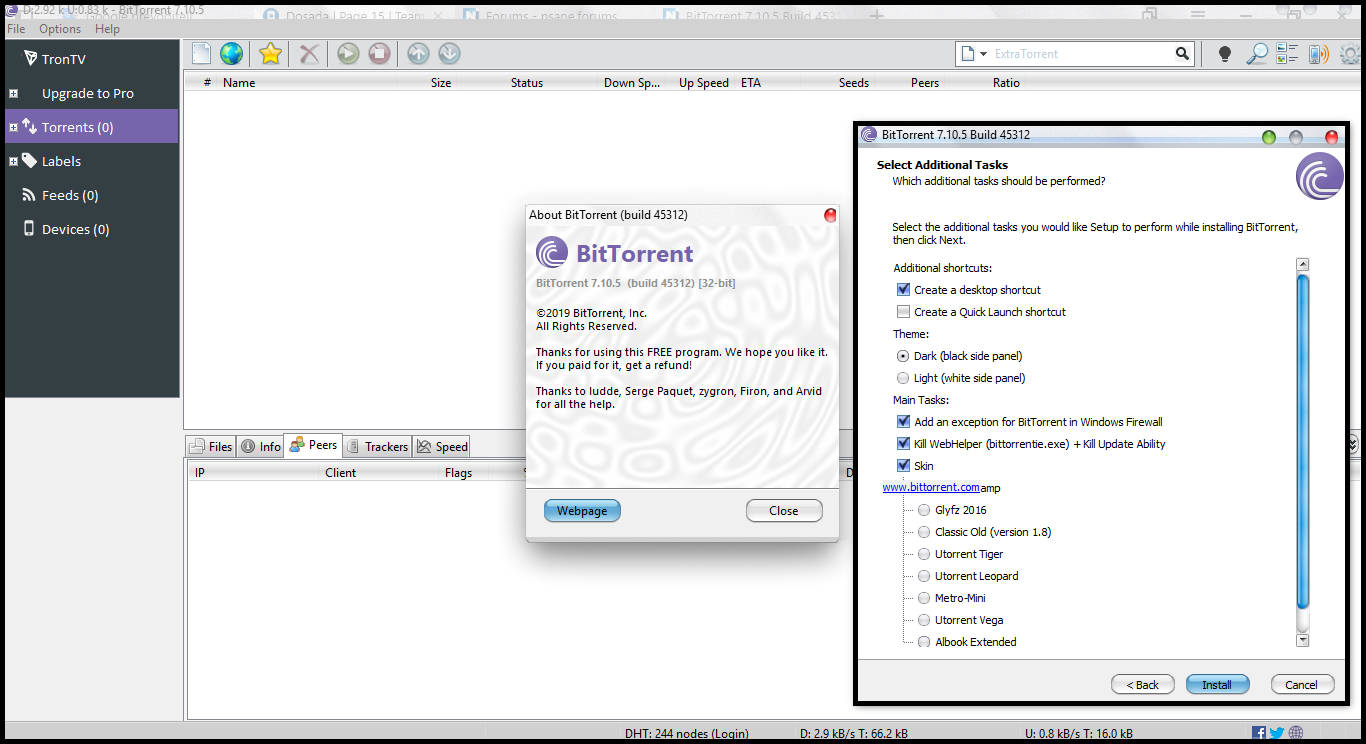This screenshot has width=1366, height=744.
Task: Choose Albook Extended skin option
Action: [924, 641]
